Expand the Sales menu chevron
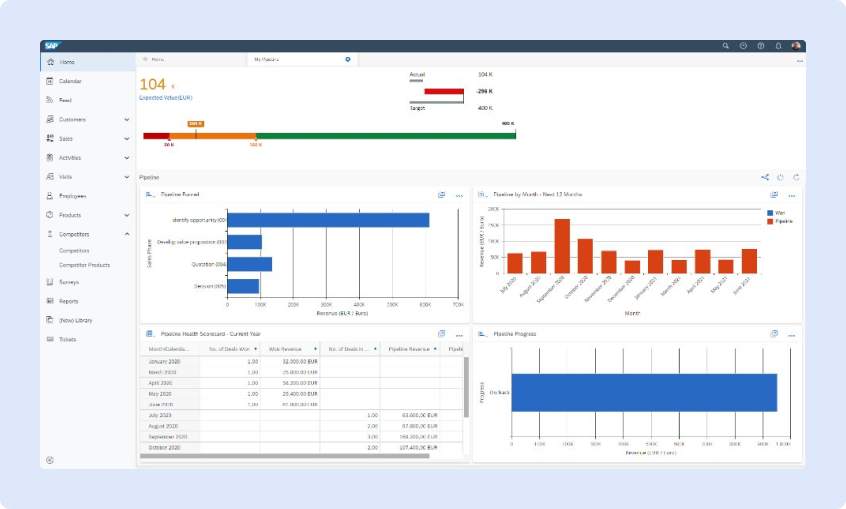 (127, 139)
